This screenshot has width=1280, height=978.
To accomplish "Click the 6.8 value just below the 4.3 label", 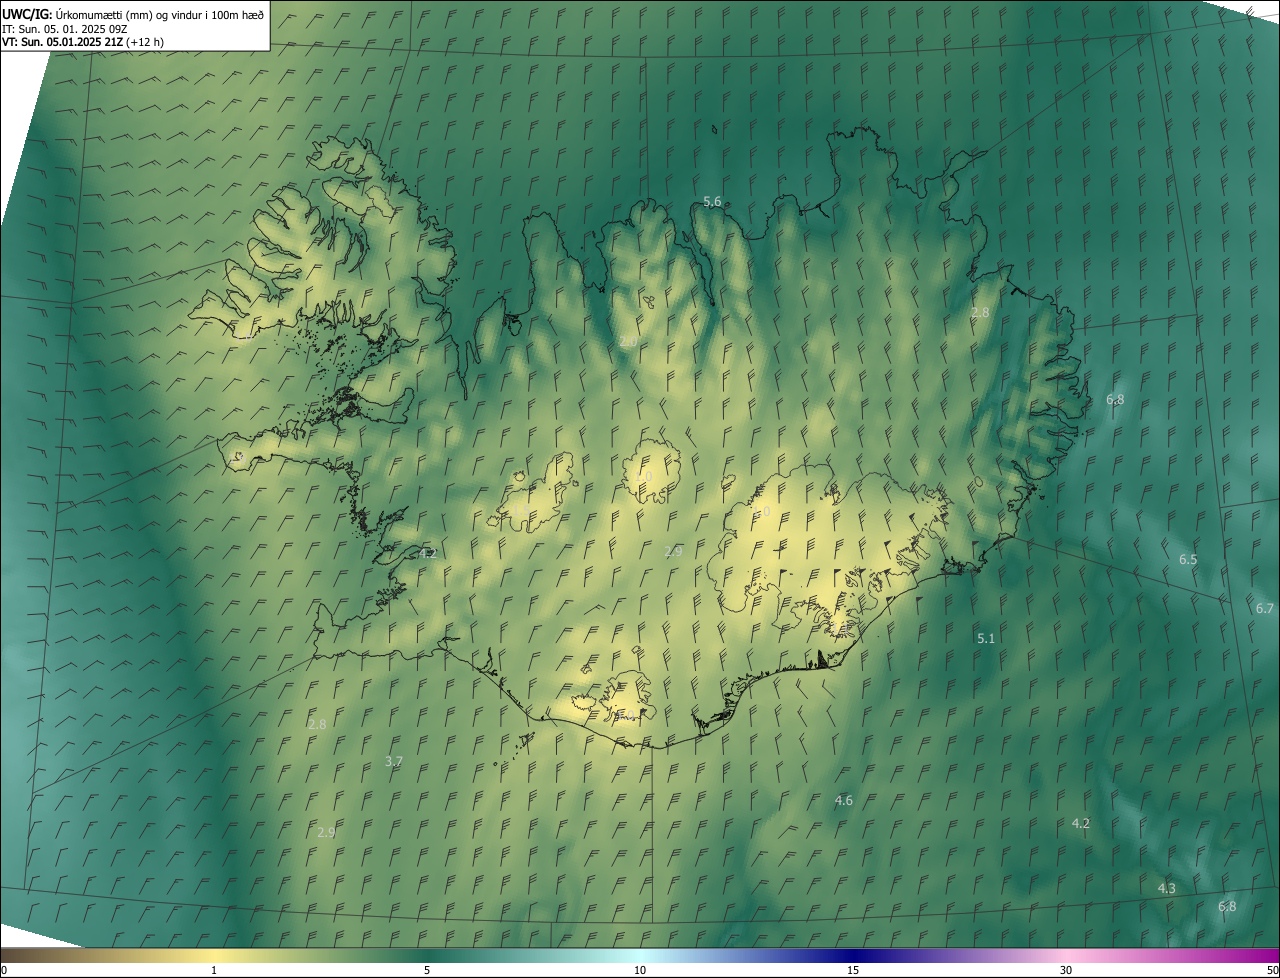I will tap(1227, 907).
